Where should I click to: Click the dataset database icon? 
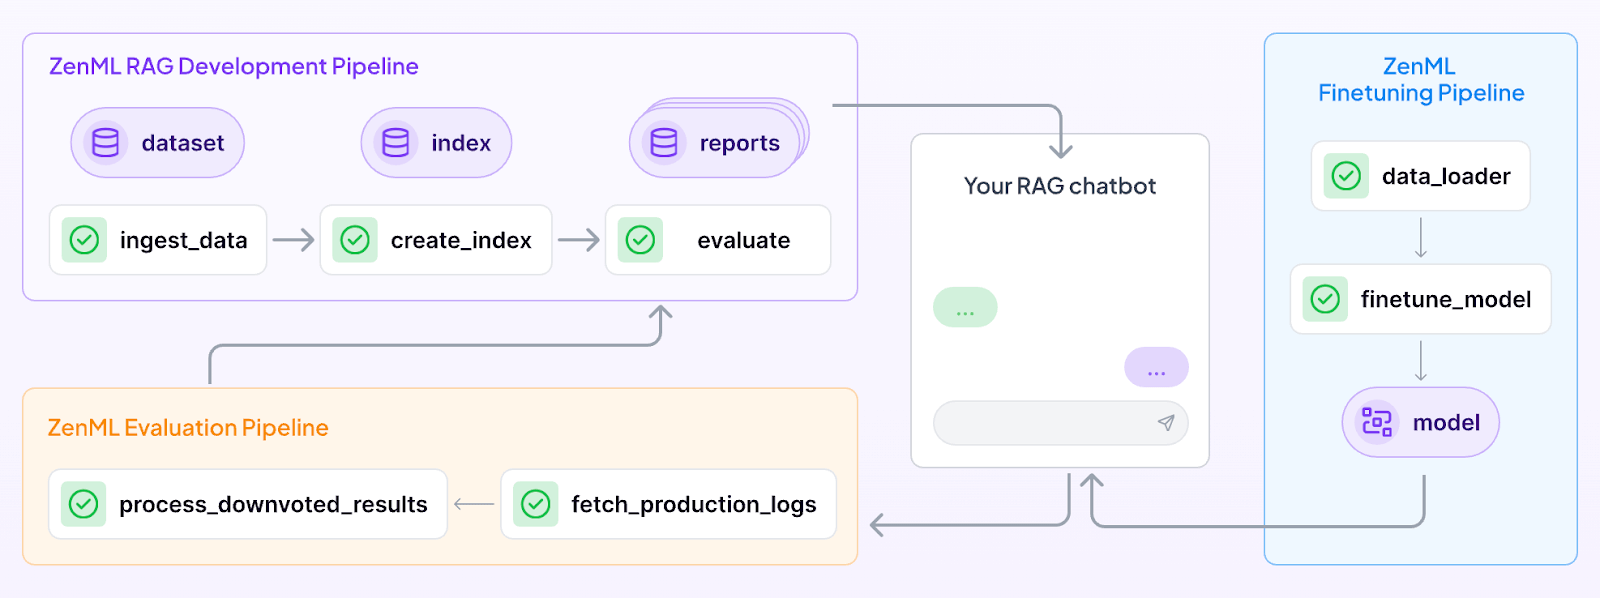pos(106,143)
